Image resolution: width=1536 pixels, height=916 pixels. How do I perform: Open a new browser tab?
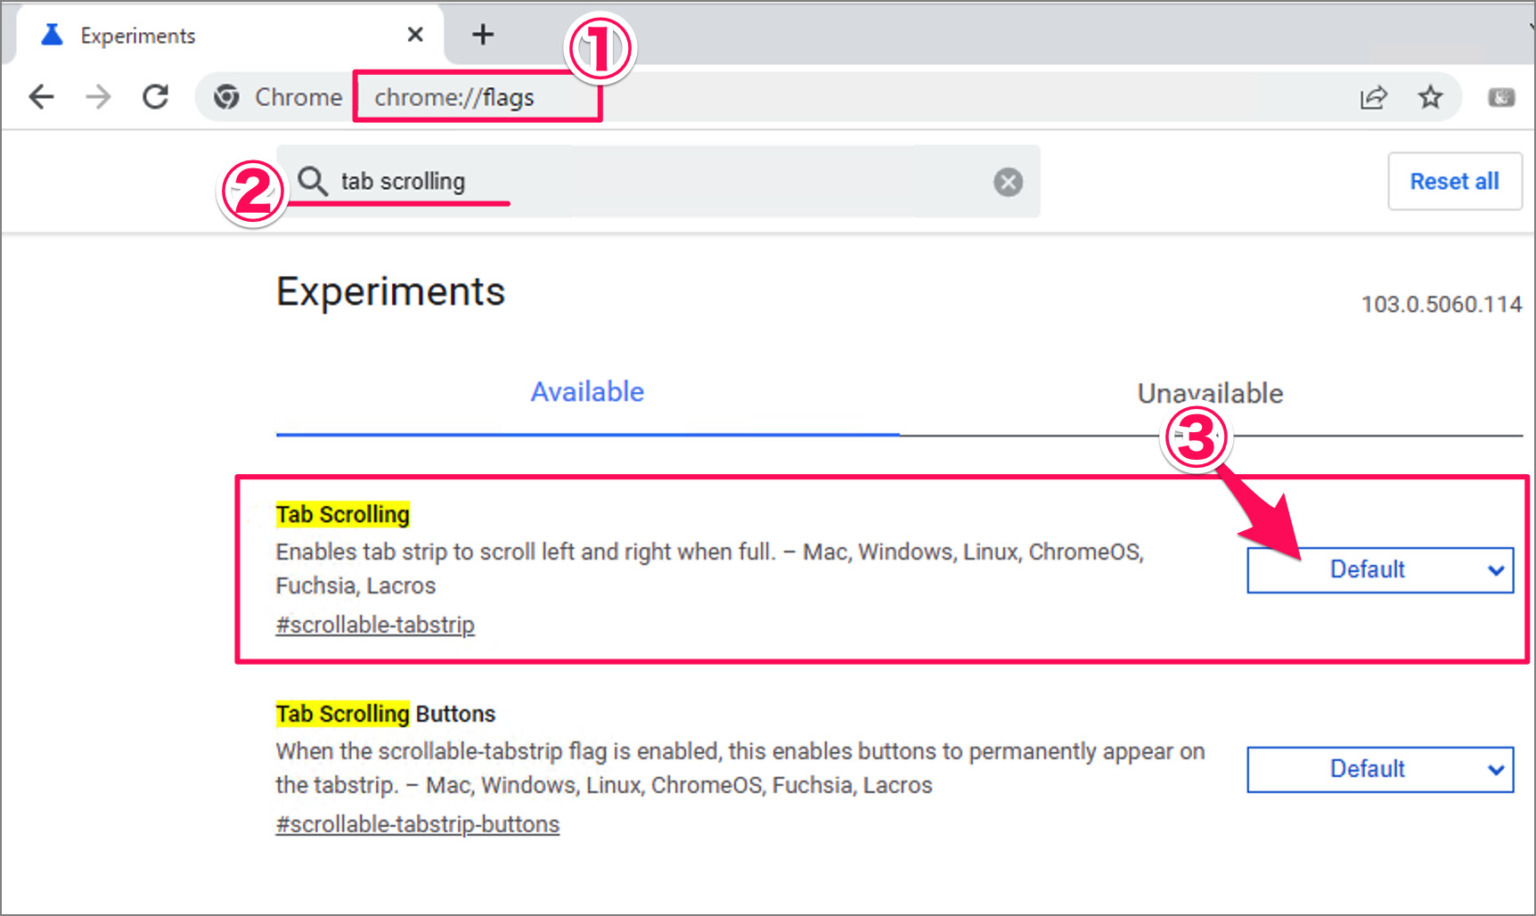(483, 33)
